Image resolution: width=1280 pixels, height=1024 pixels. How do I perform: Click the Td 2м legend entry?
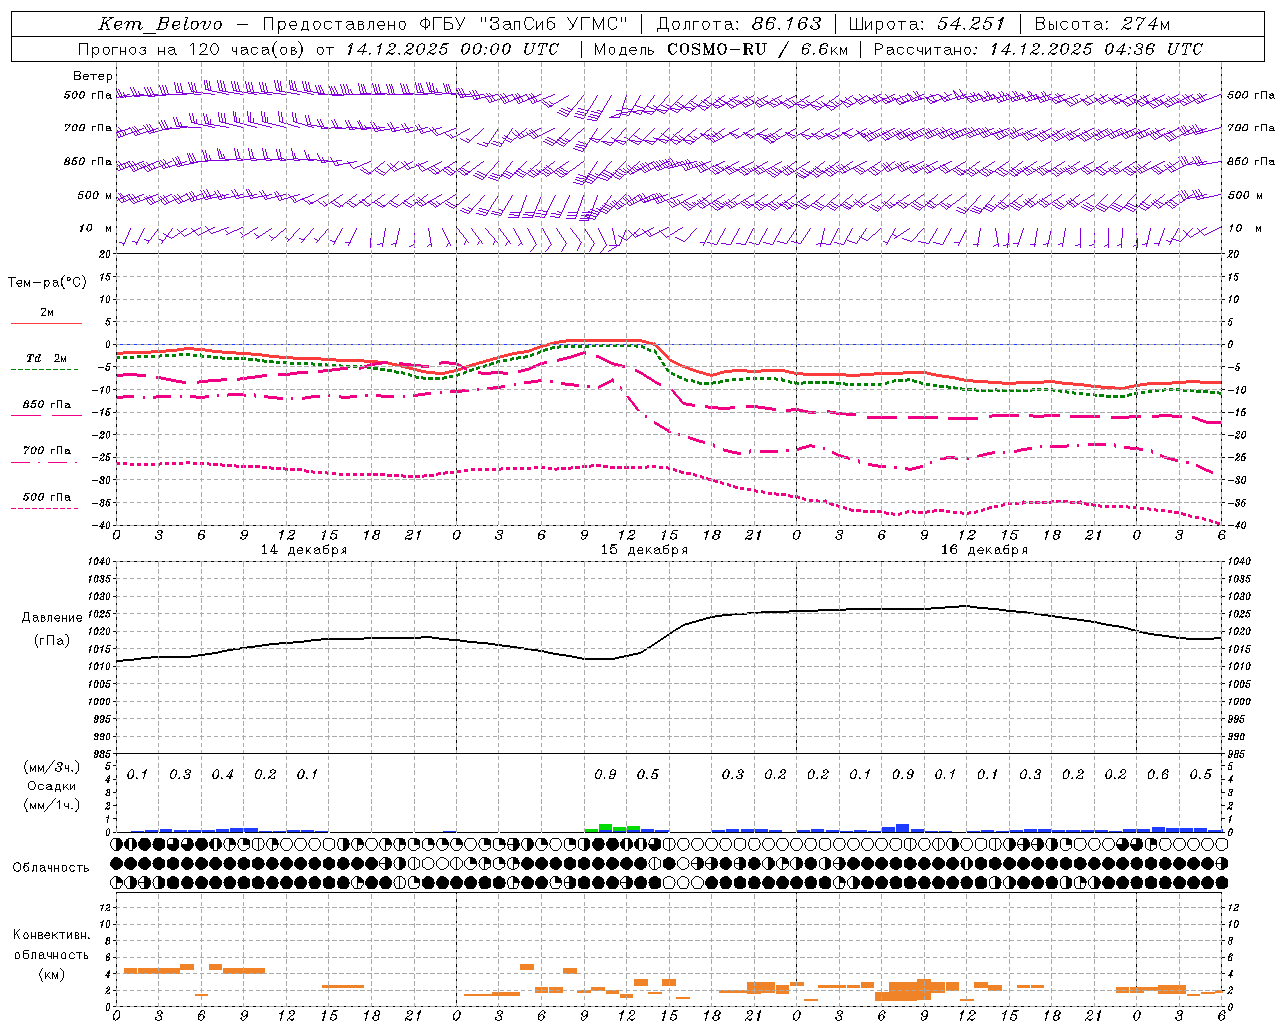point(47,358)
